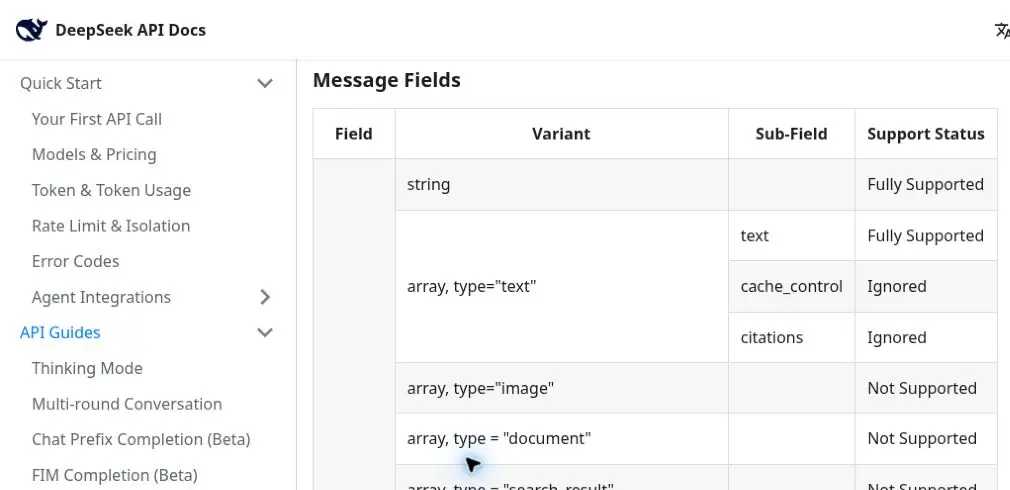Open DeepSeek API Docs home title
1010x490 pixels.
click(130, 30)
